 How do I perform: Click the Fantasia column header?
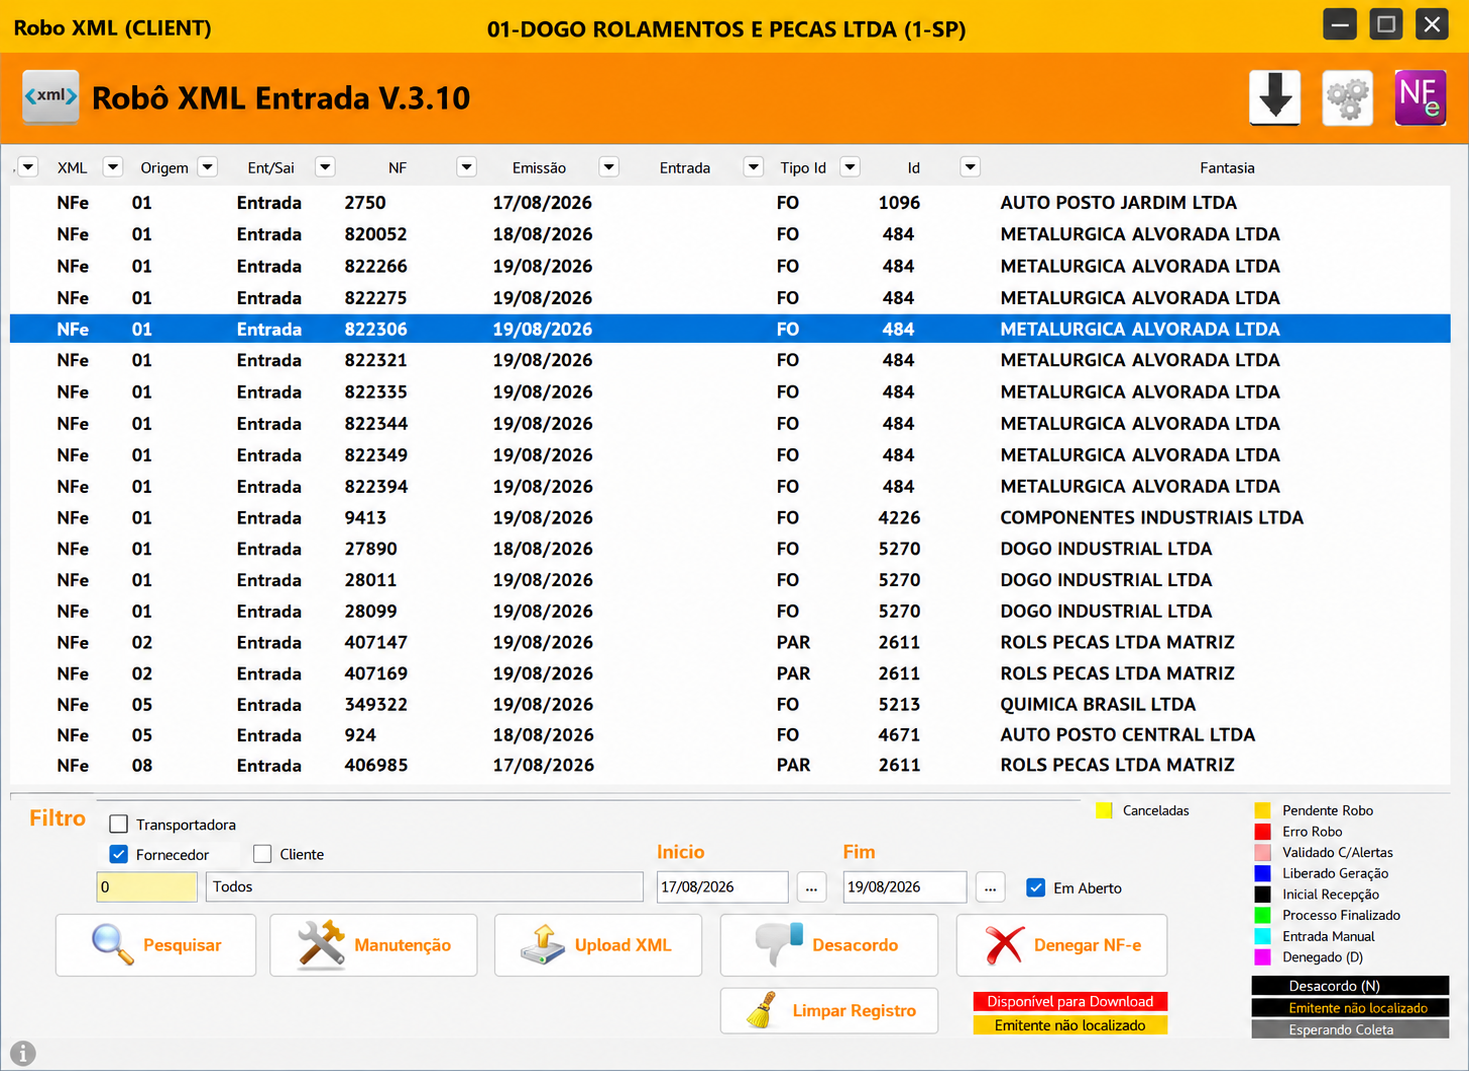click(x=1227, y=168)
